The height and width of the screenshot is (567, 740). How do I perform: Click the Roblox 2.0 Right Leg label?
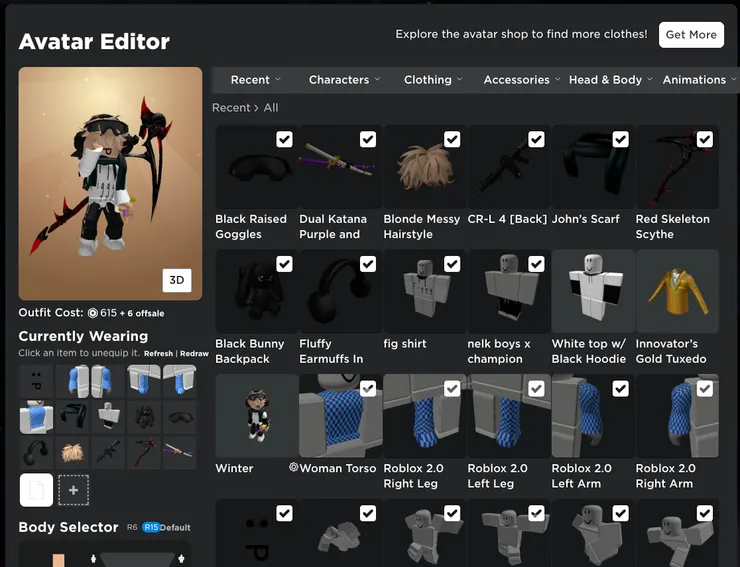point(413,476)
